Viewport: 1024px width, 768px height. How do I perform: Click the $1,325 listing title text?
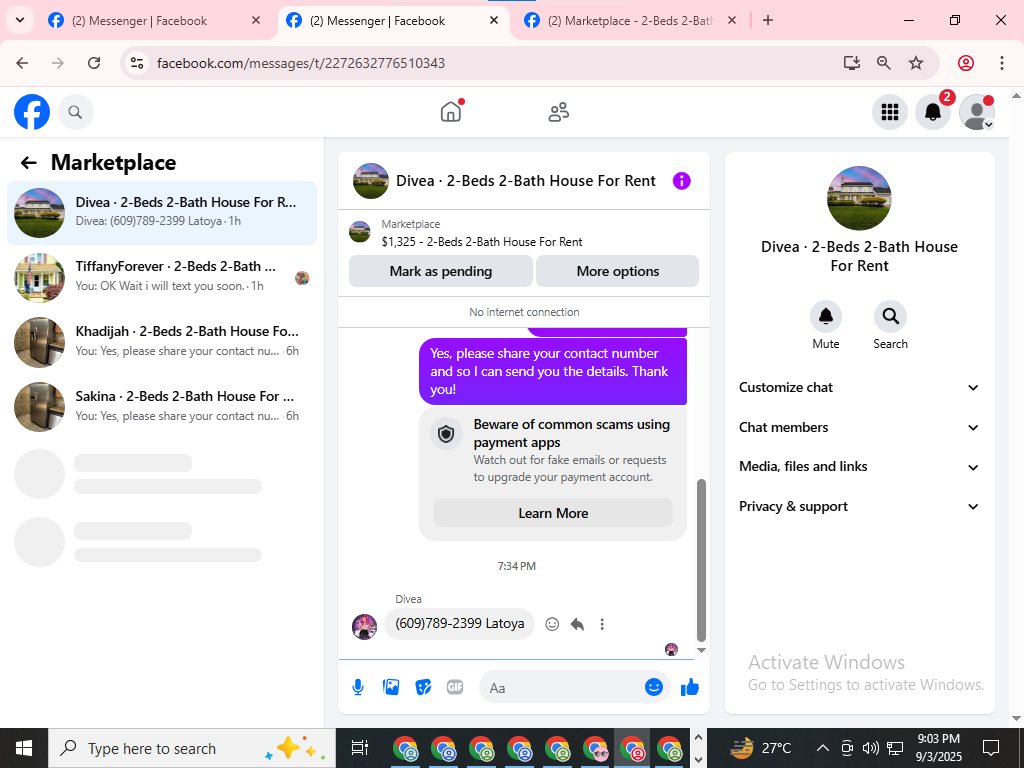(x=482, y=242)
